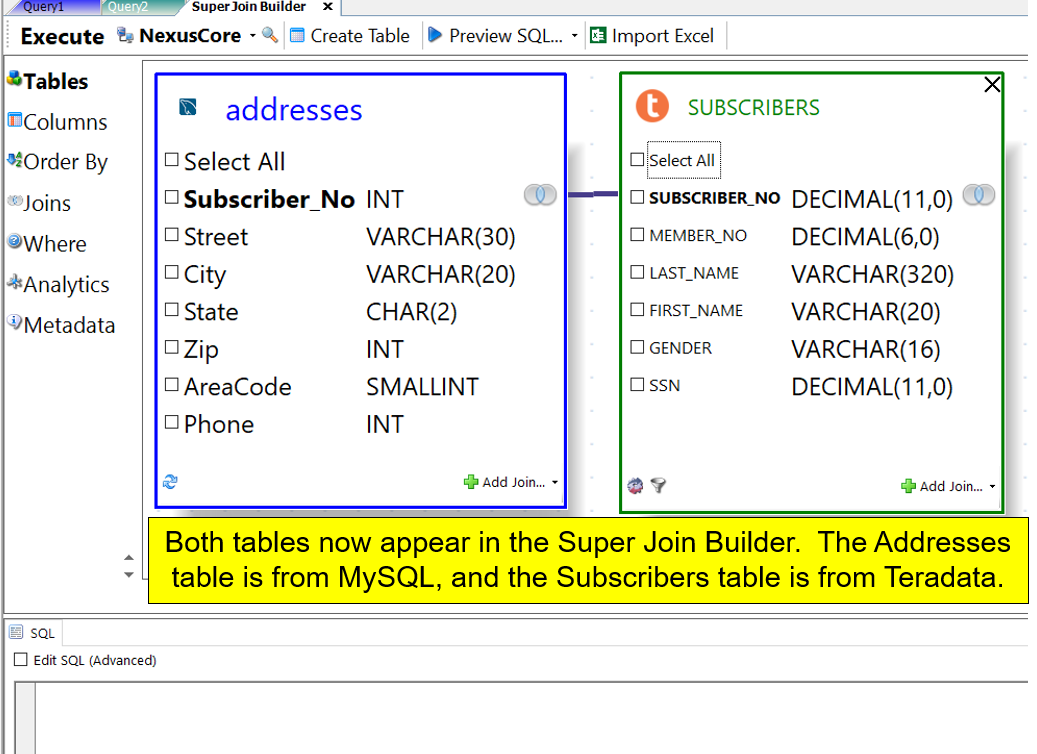Click the magnifier icon beside NexusCore
Screen dimensions: 1037x754
269,36
